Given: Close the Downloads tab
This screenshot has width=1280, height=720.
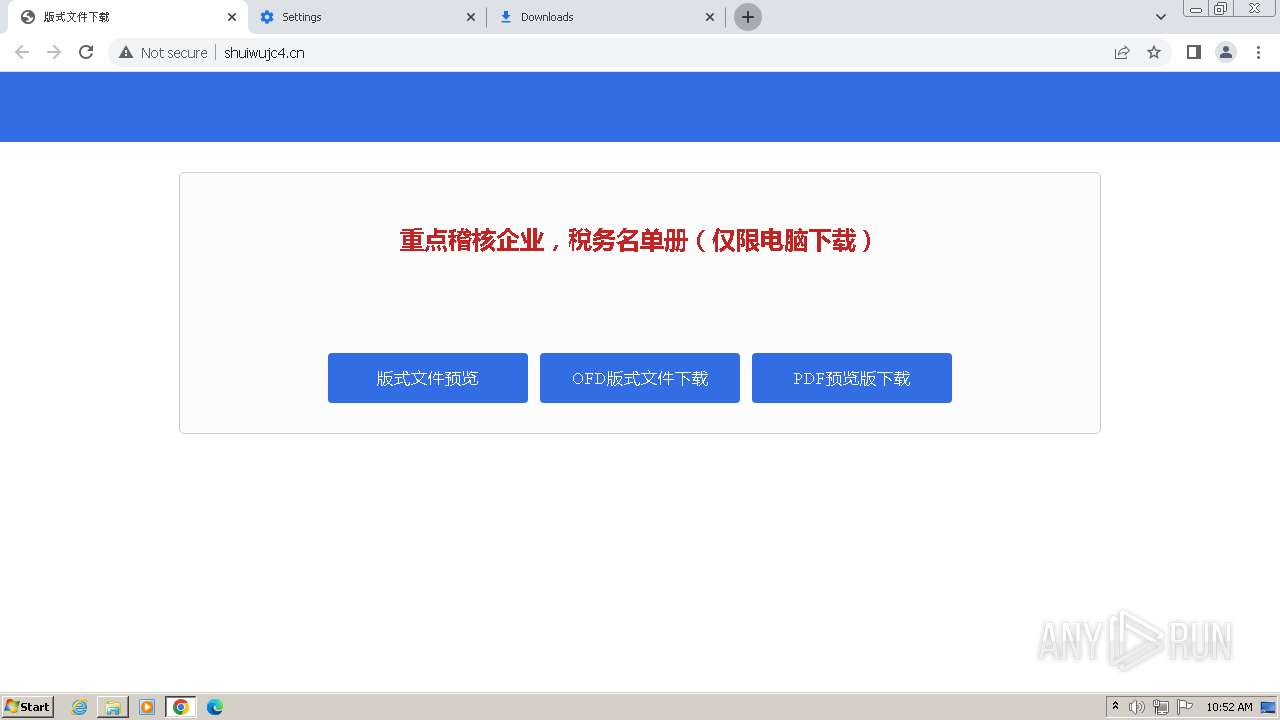Looking at the screenshot, I should [x=710, y=17].
